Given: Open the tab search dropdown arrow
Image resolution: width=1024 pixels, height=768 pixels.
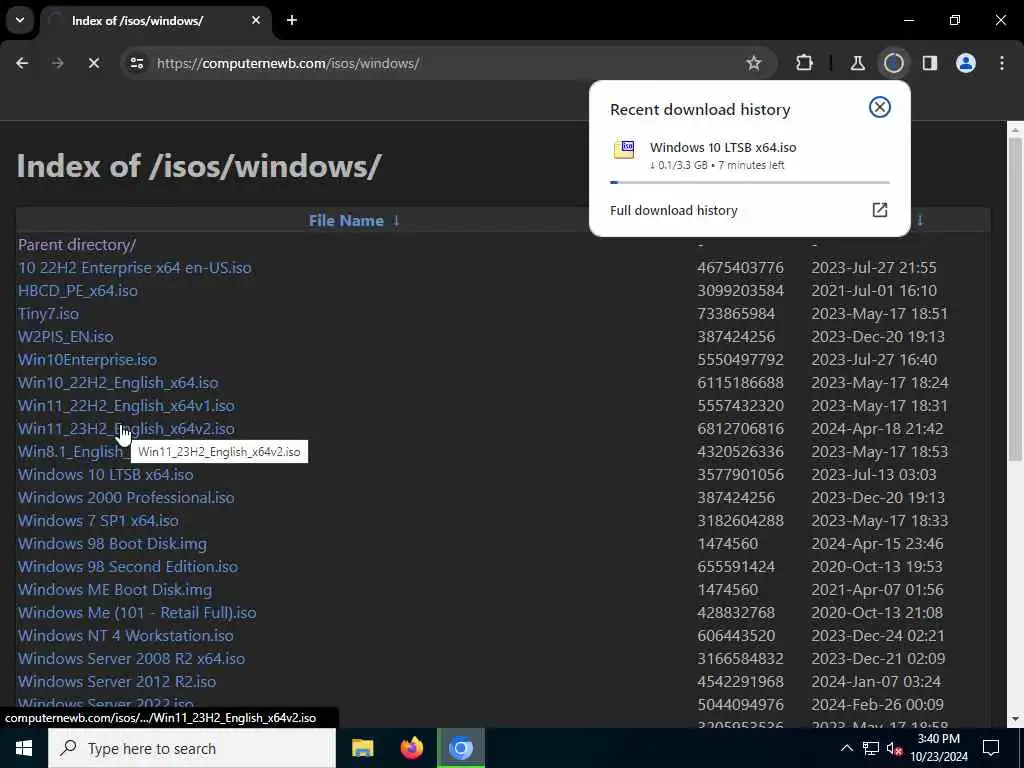Looking at the screenshot, I should [x=20, y=20].
